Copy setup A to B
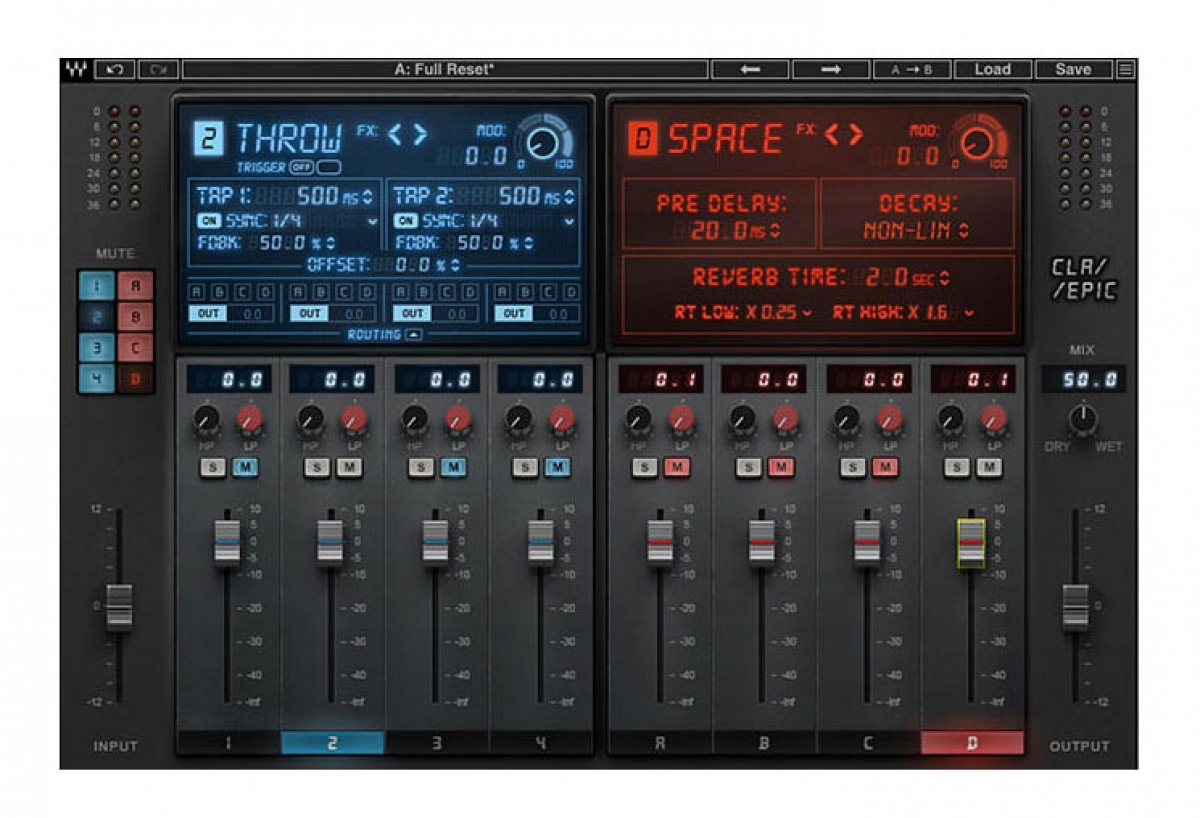 911,70
